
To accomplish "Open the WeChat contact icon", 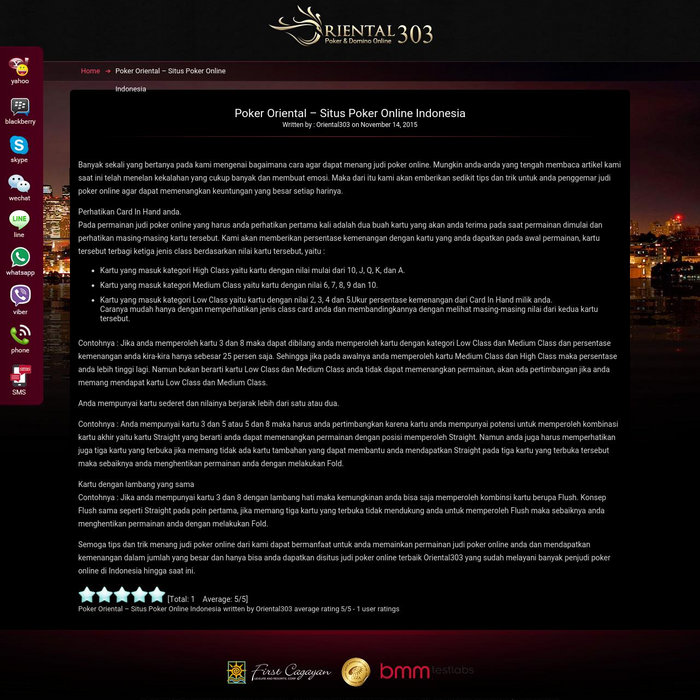I will pyautogui.click(x=19, y=188).
